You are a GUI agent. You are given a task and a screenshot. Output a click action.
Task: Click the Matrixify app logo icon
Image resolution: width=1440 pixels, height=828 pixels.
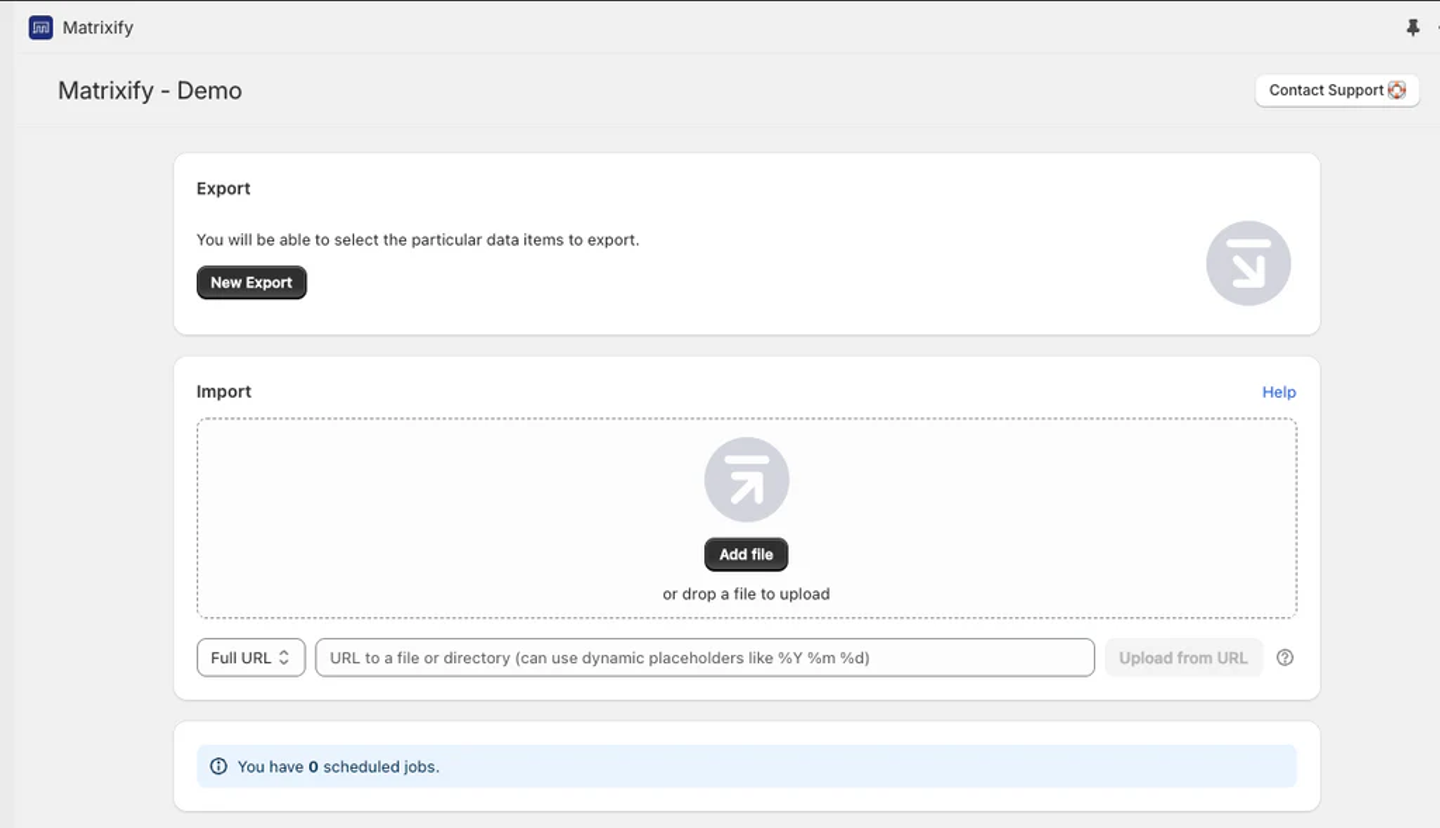click(41, 28)
